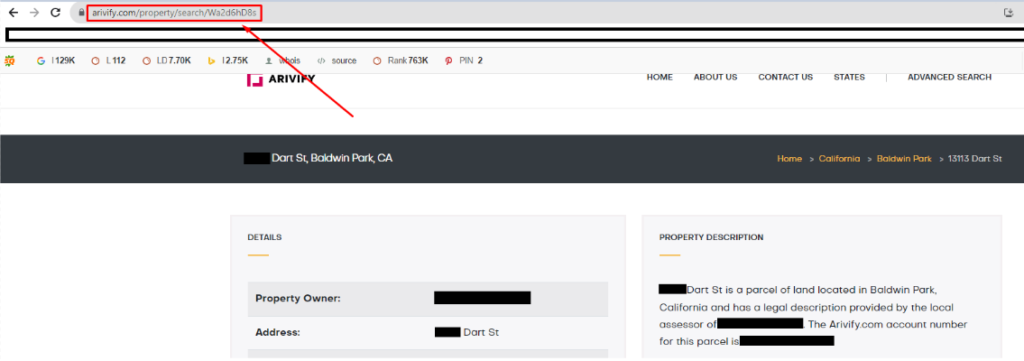The width and height of the screenshot is (1024, 361).
Task: Click the arivify.com URL in address bar
Action: [x=174, y=12]
